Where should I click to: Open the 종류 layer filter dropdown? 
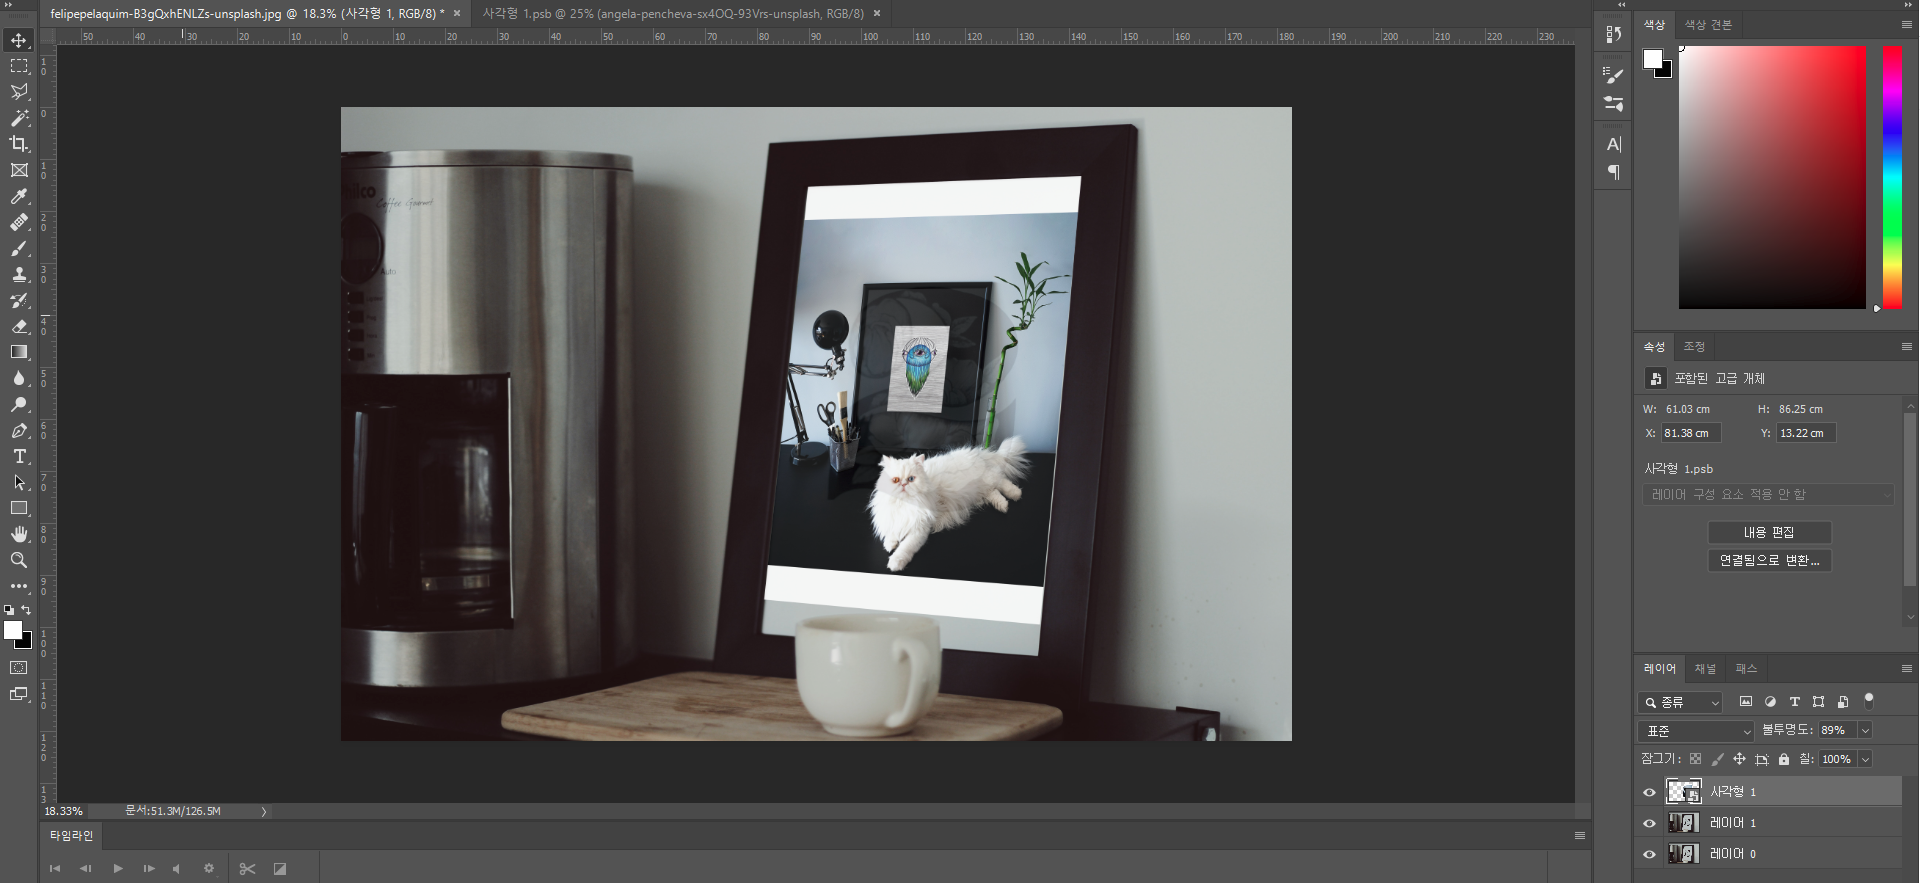point(1680,702)
